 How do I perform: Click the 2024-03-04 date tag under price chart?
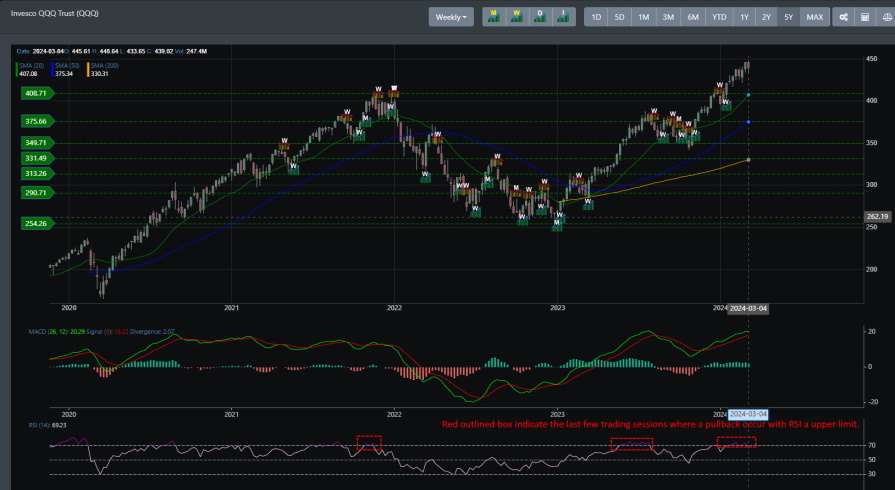748,308
